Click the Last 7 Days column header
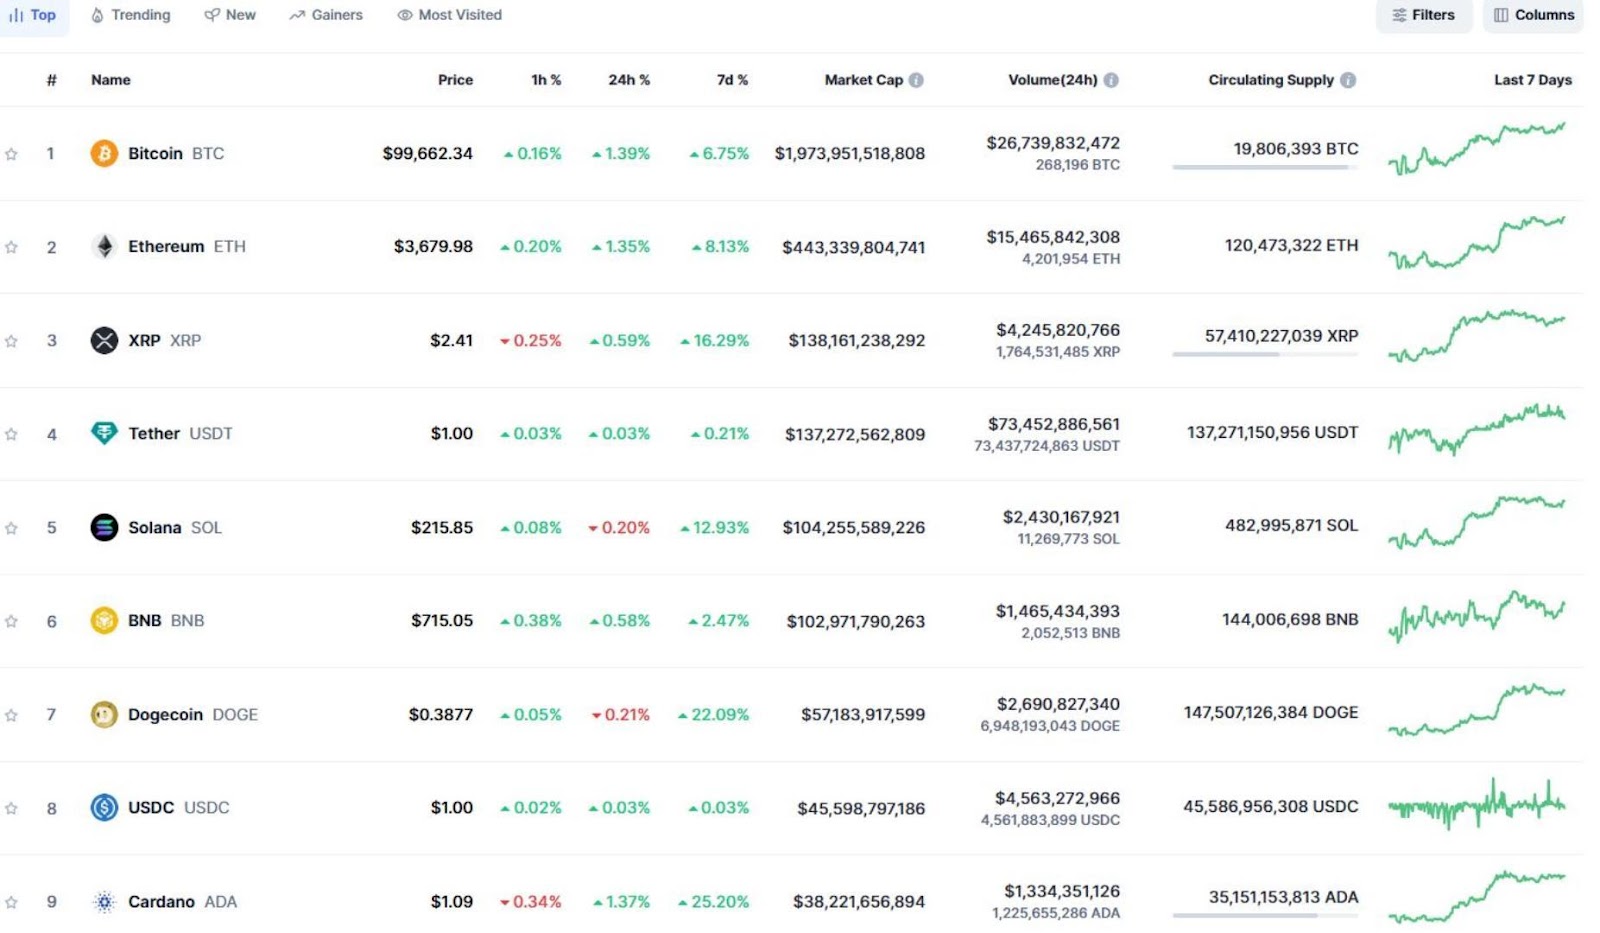Viewport: 1600px width, 933px height. pos(1533,80)
